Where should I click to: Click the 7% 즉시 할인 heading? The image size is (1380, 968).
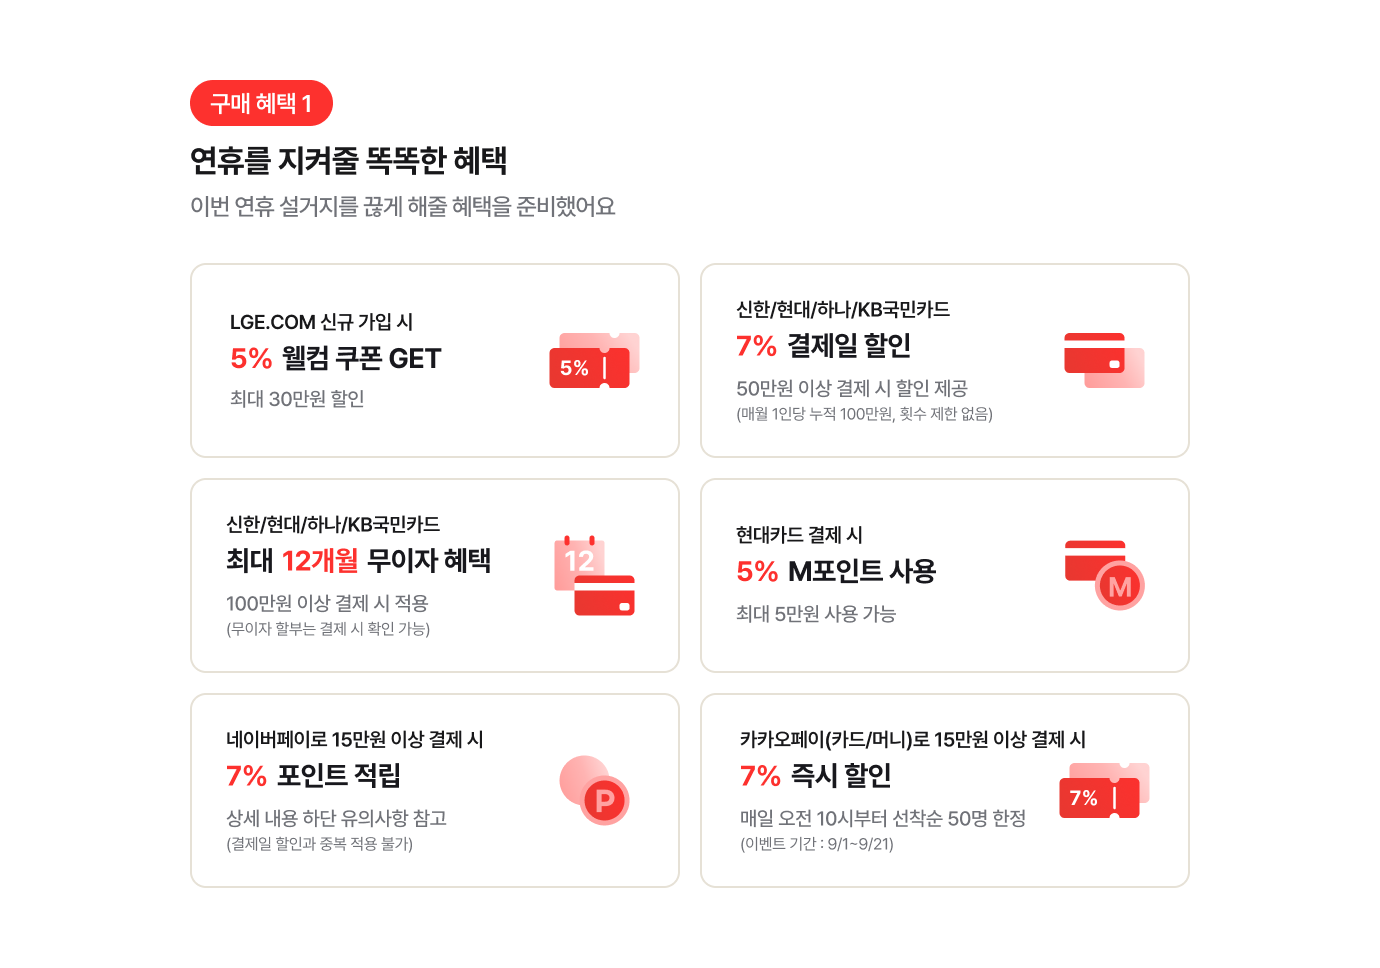[x=816, y=775]
